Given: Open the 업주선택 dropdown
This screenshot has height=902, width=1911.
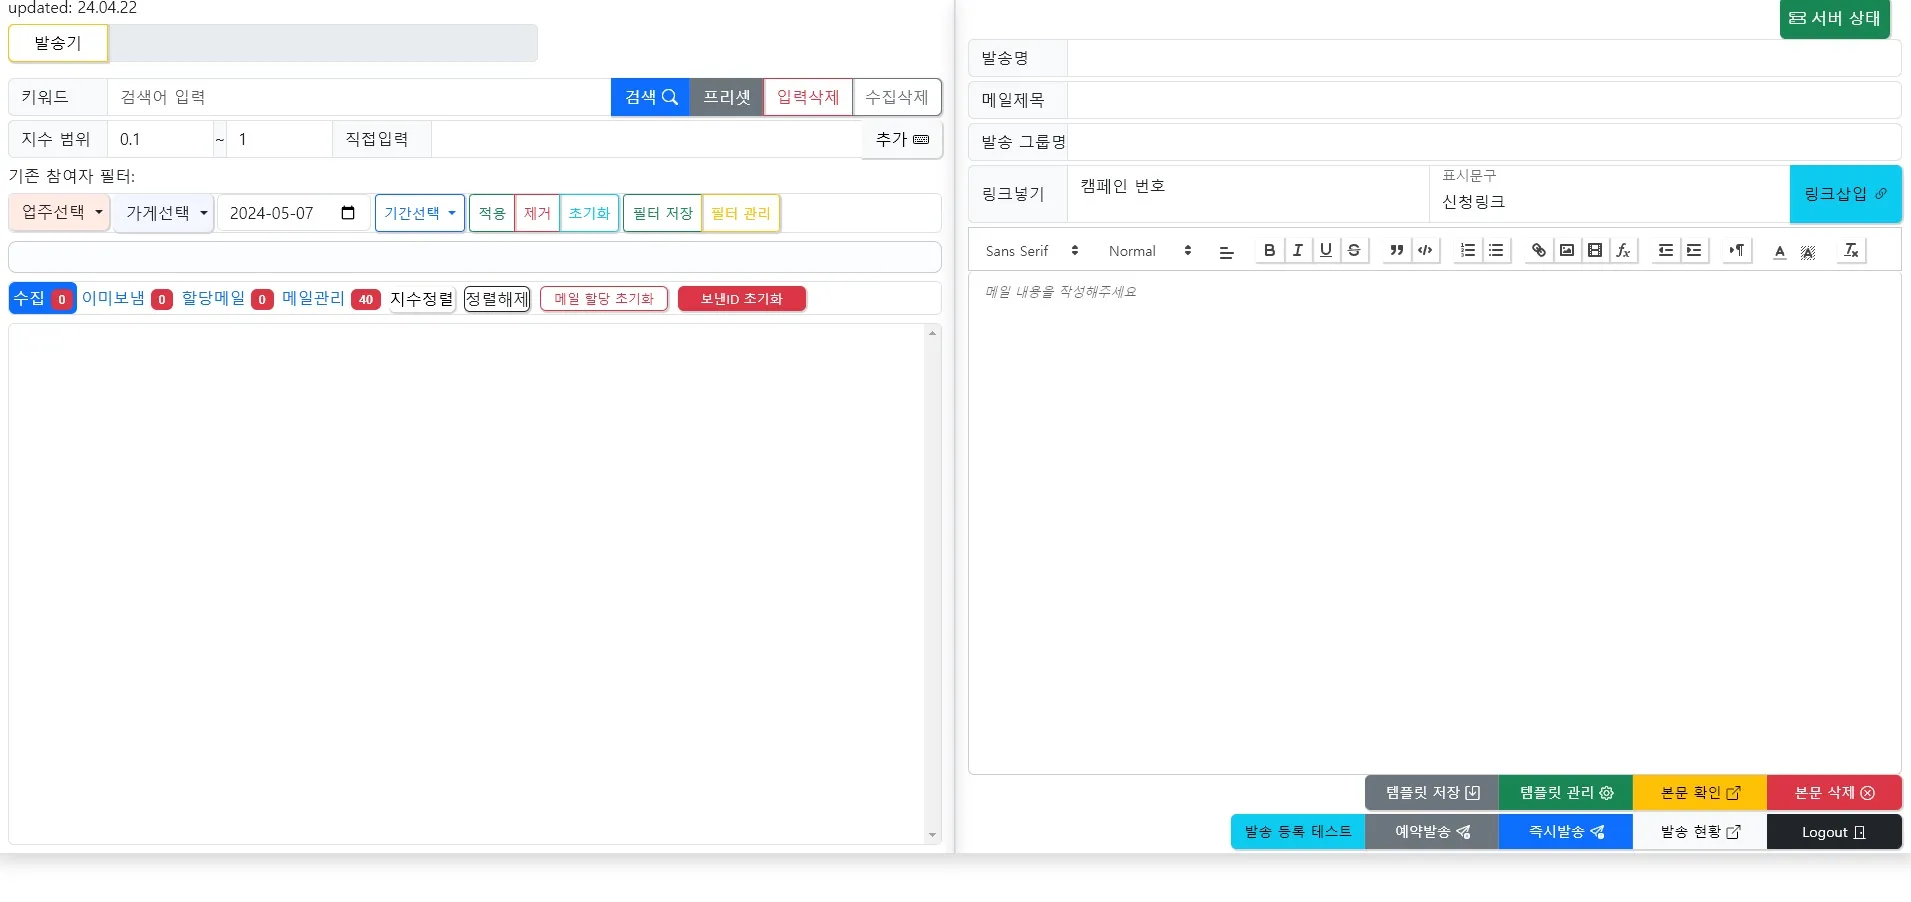Looking at the screenshot, I should click(58, 212).
